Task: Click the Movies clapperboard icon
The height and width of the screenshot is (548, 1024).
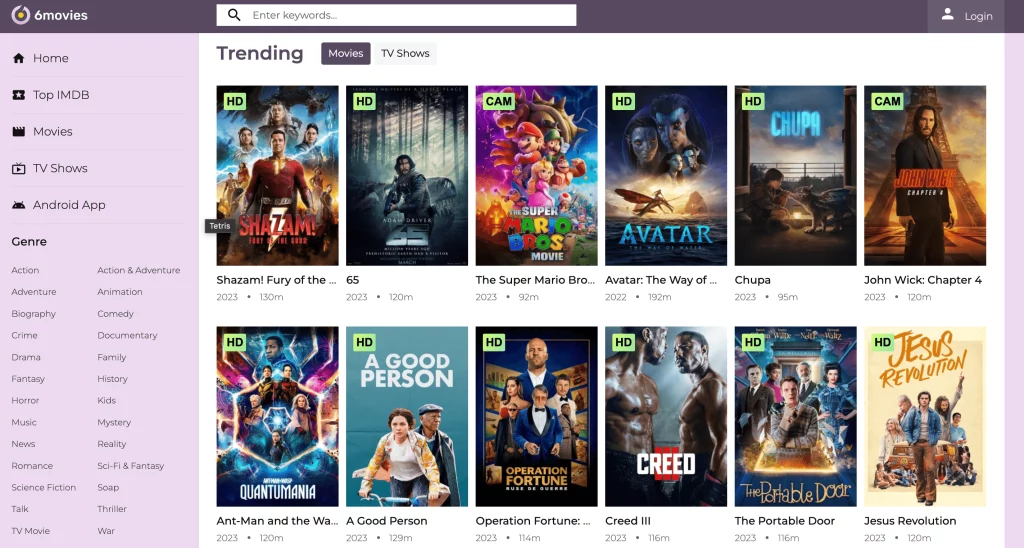Action: pos(18,131)
